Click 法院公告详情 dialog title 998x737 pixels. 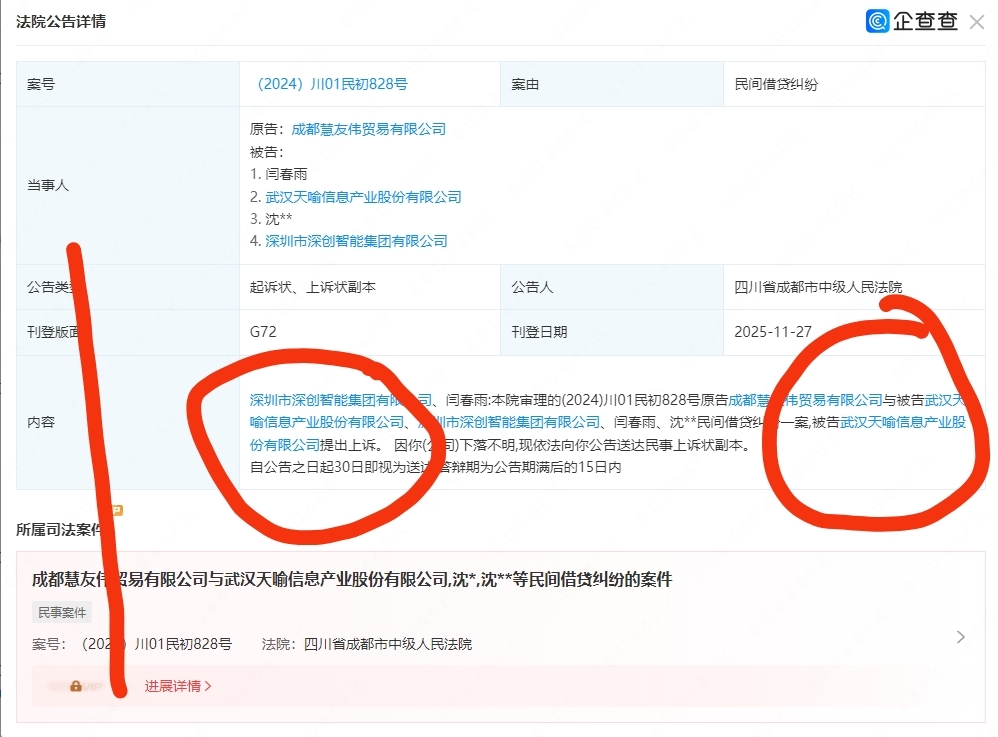(x=61, y=22)
